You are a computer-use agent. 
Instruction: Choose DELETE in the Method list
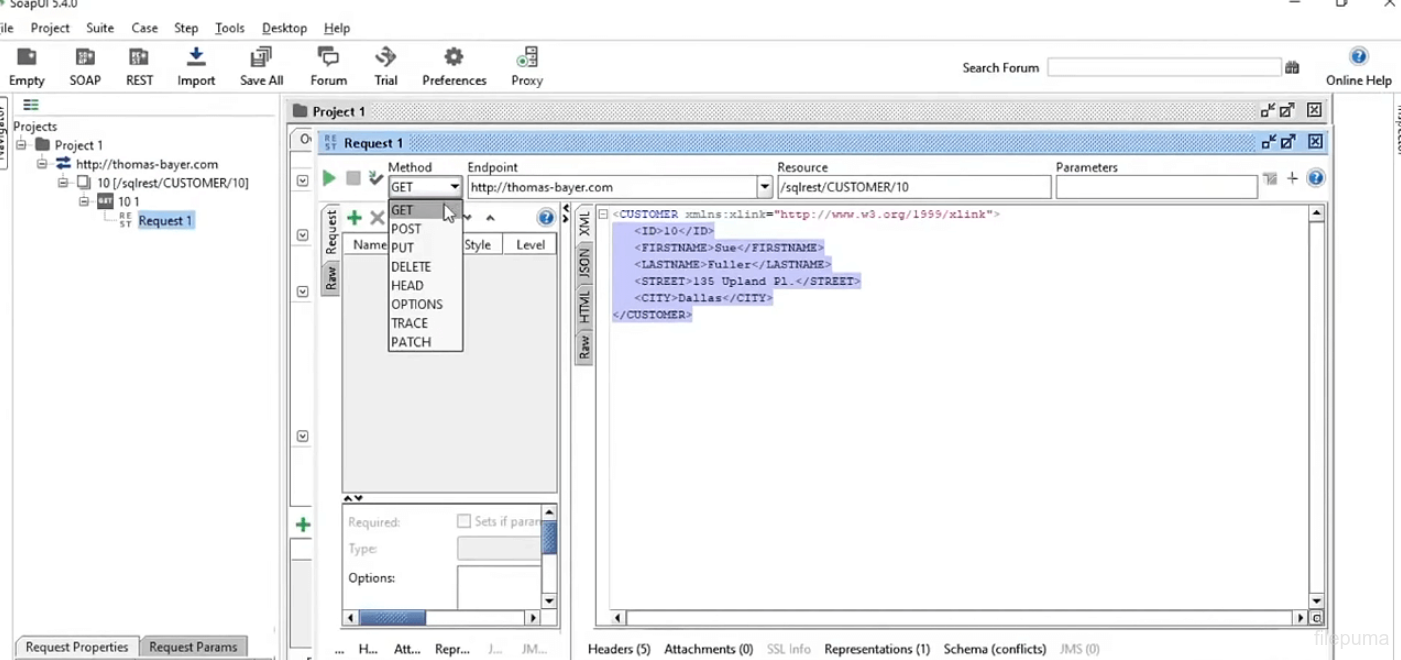[x=411, y=267]
